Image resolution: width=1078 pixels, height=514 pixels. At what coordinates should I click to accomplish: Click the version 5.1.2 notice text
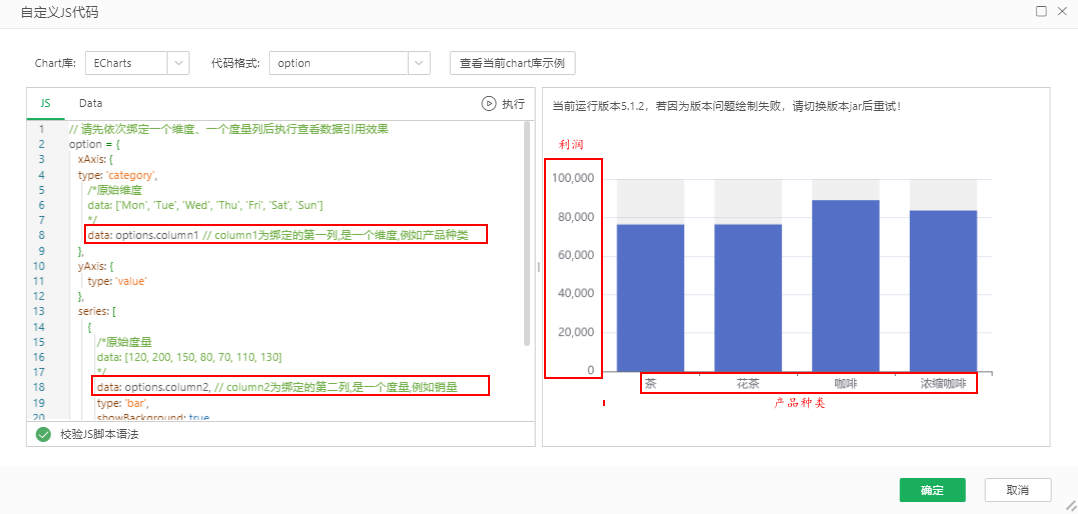tap(727, 107)
